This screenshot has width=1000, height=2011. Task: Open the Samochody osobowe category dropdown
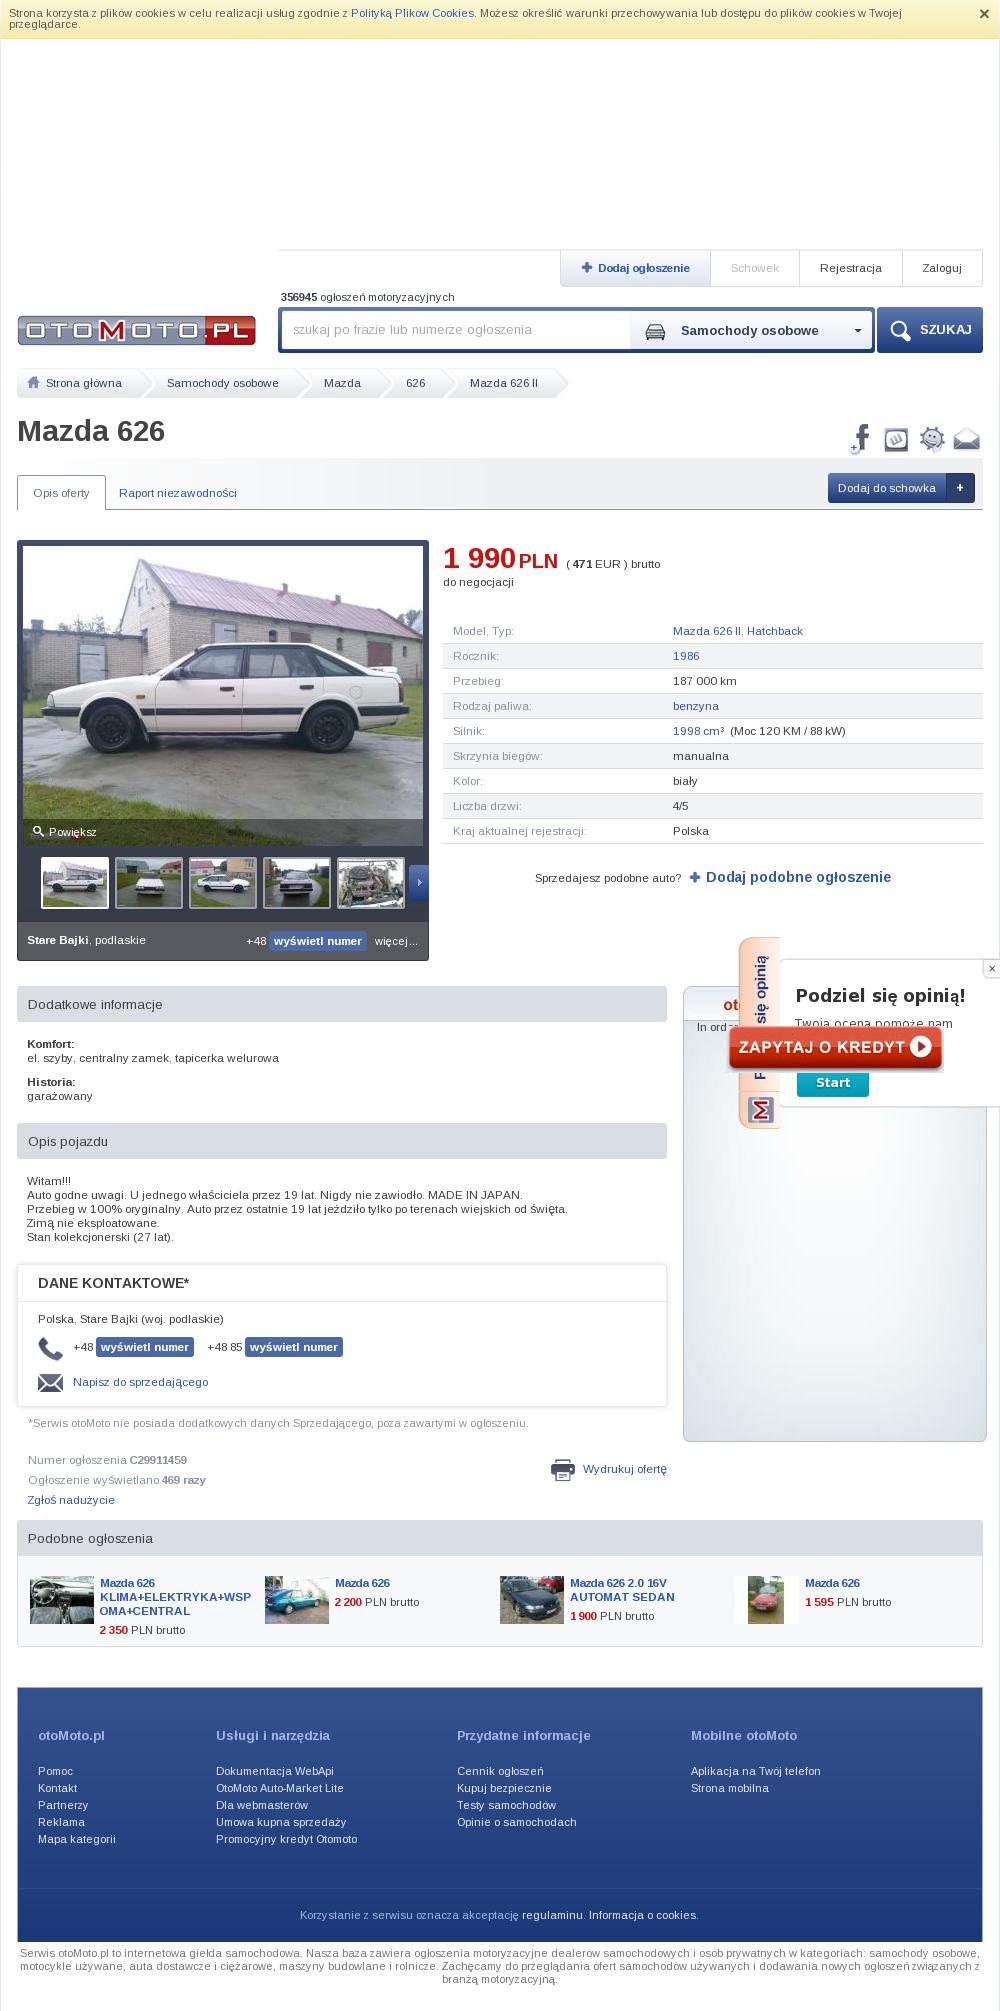(751, 331)
